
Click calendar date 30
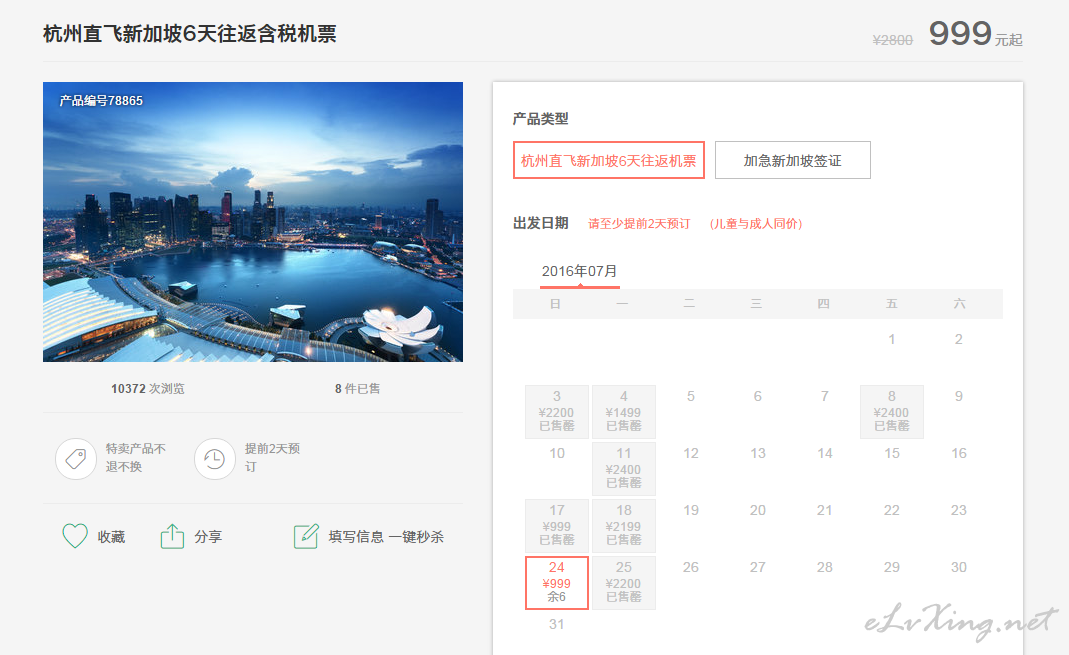(959, 567)
